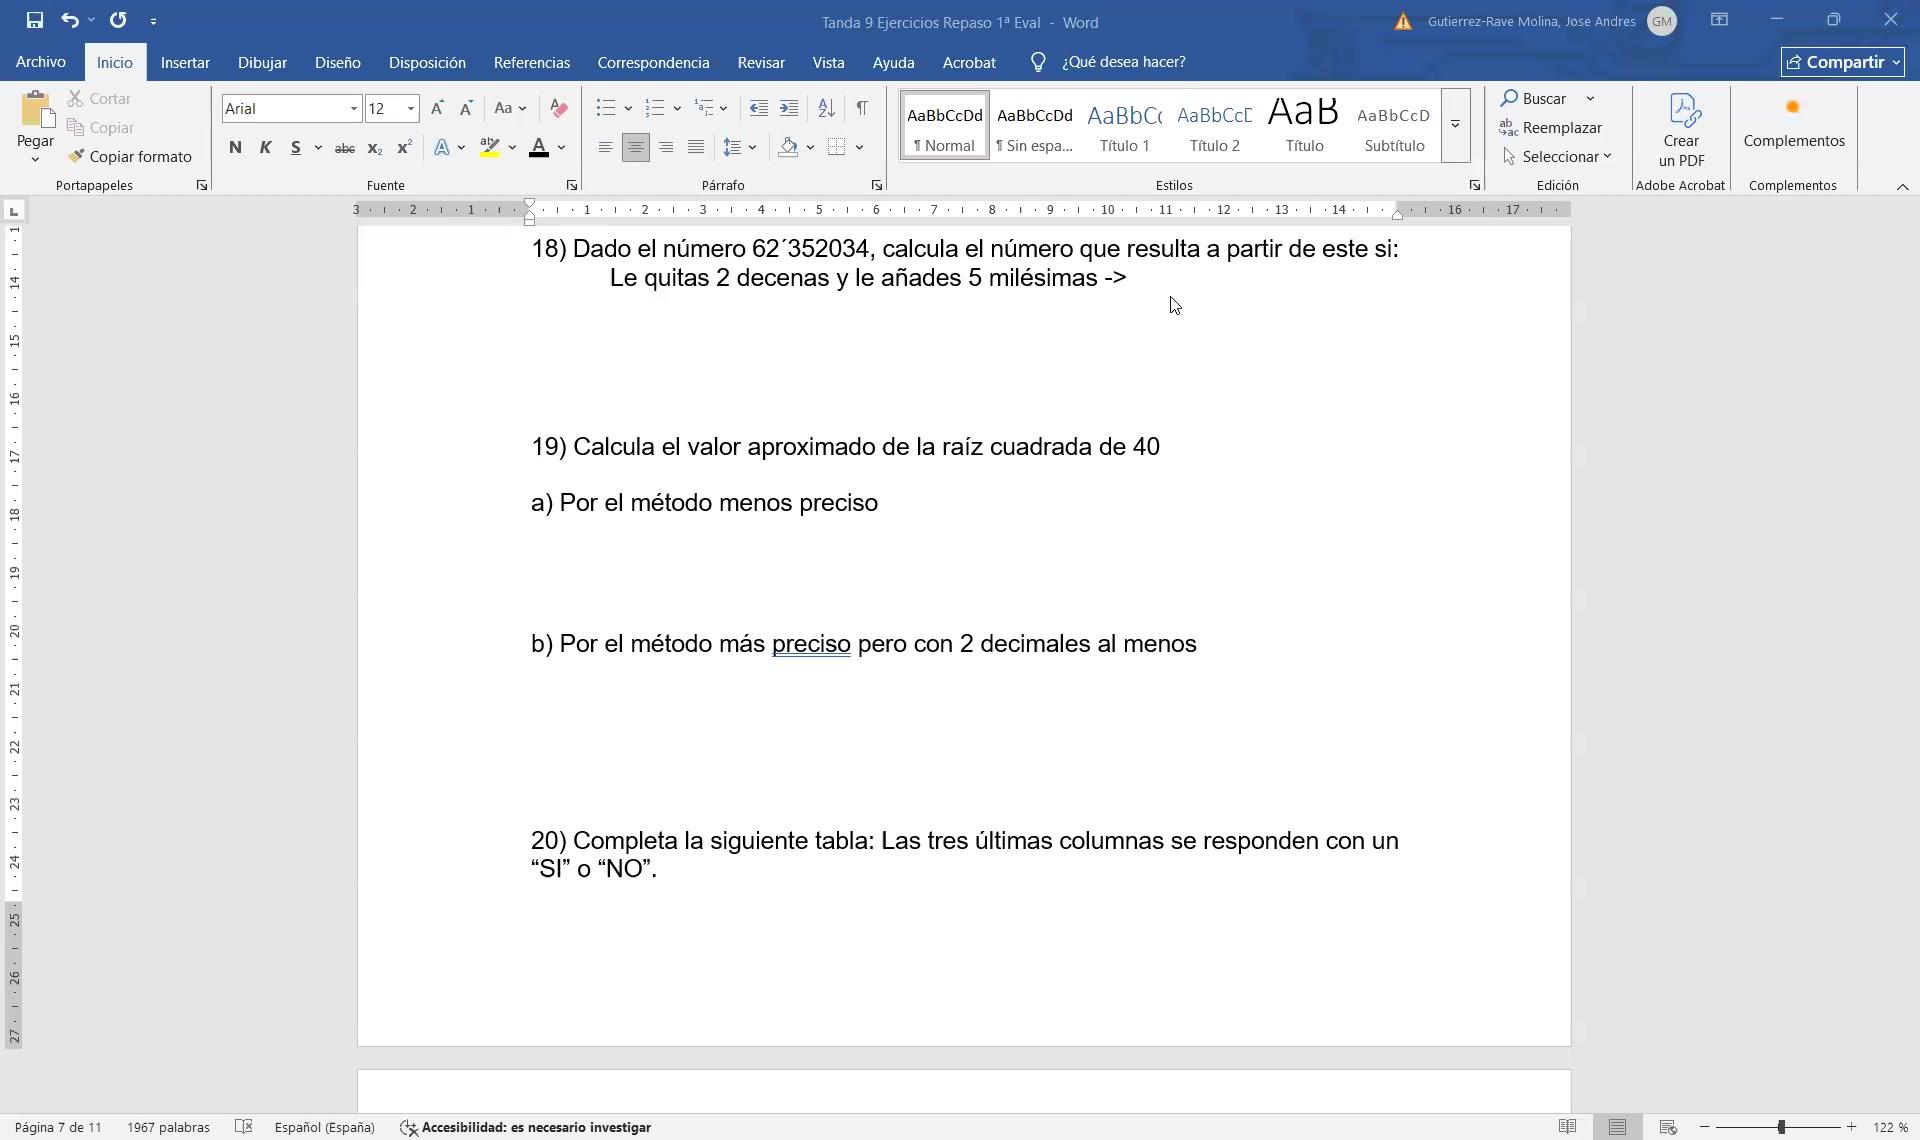Click the Clear All Formatting eraser icon
This screenshot has width=1920, height=1140.
pos(559,108)
